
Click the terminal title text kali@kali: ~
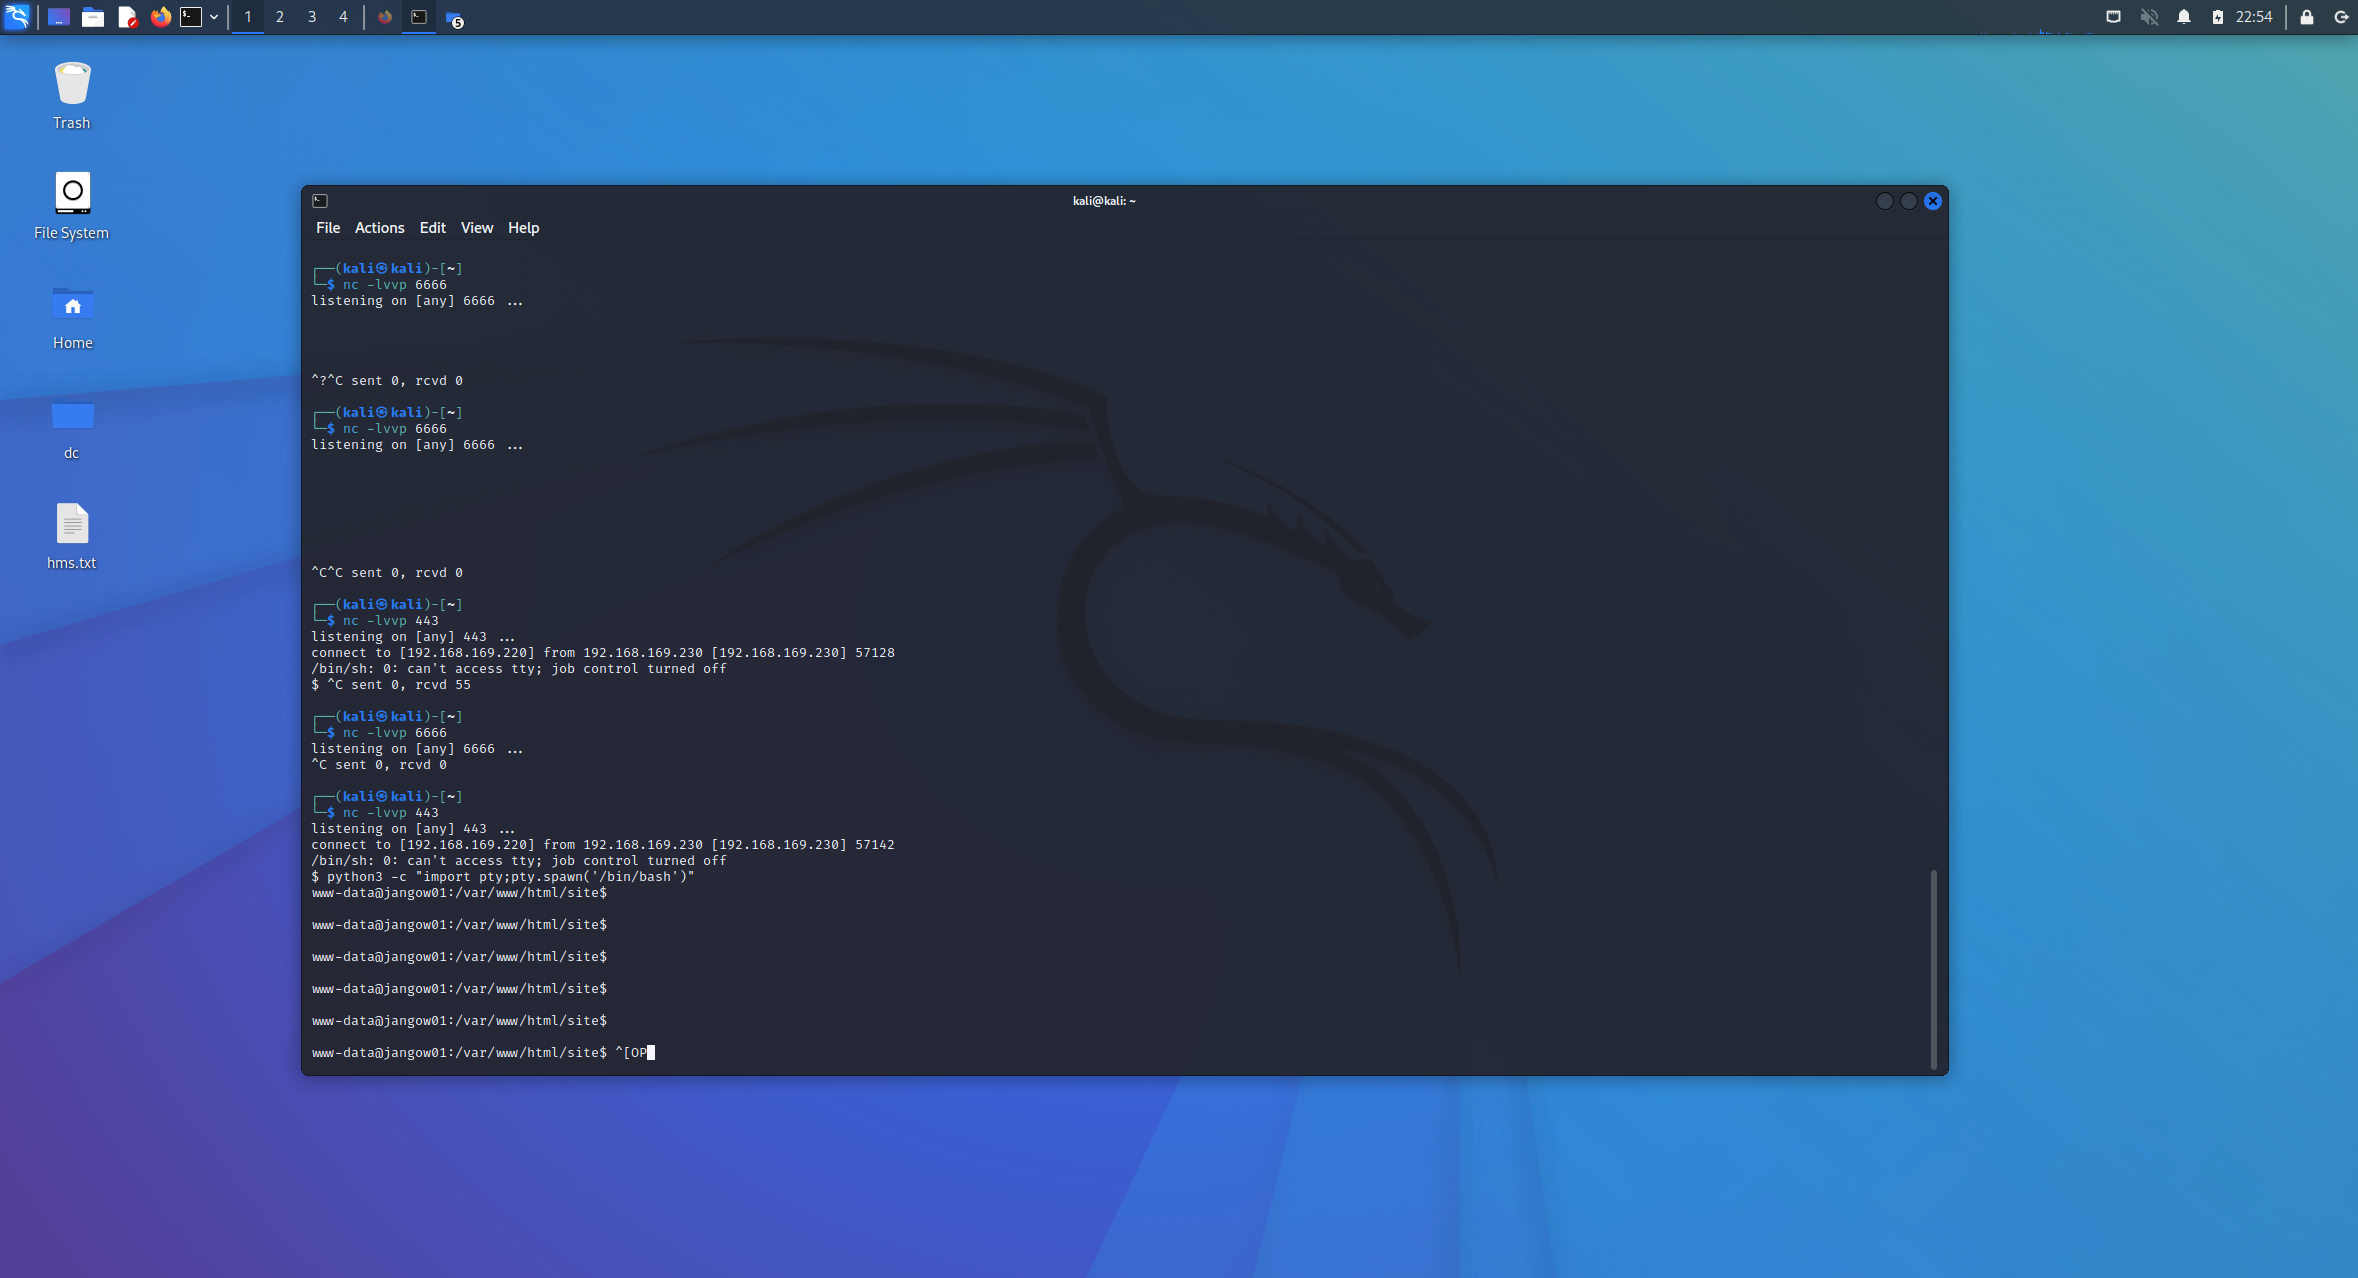(x=1104, y=201)
